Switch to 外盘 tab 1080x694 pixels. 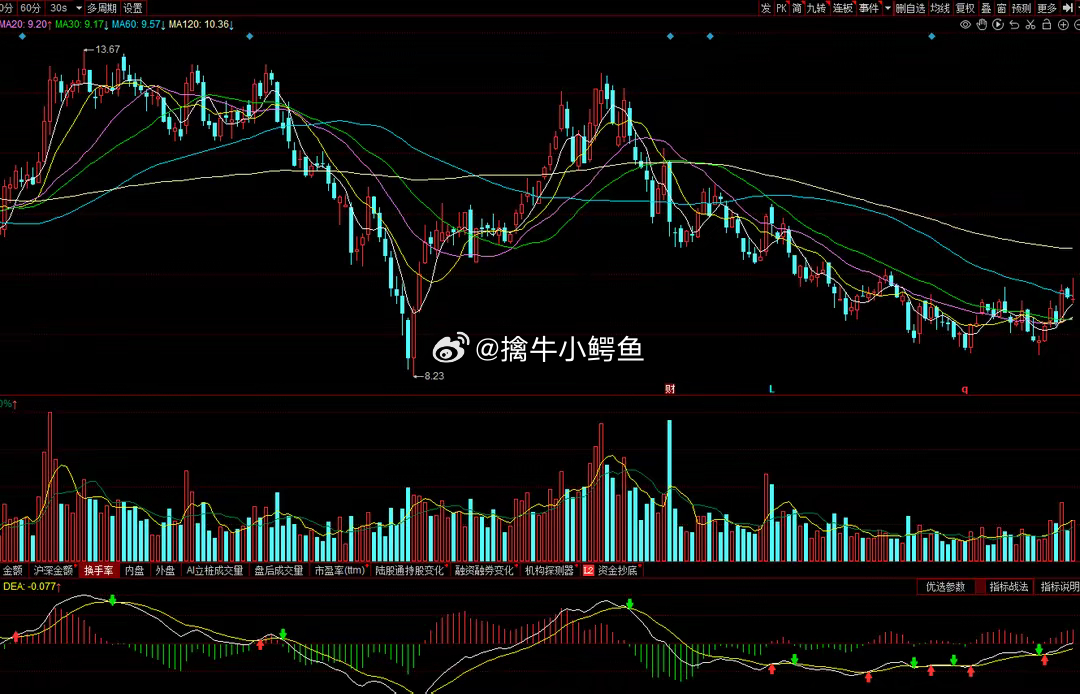click(x=165, y=570)
